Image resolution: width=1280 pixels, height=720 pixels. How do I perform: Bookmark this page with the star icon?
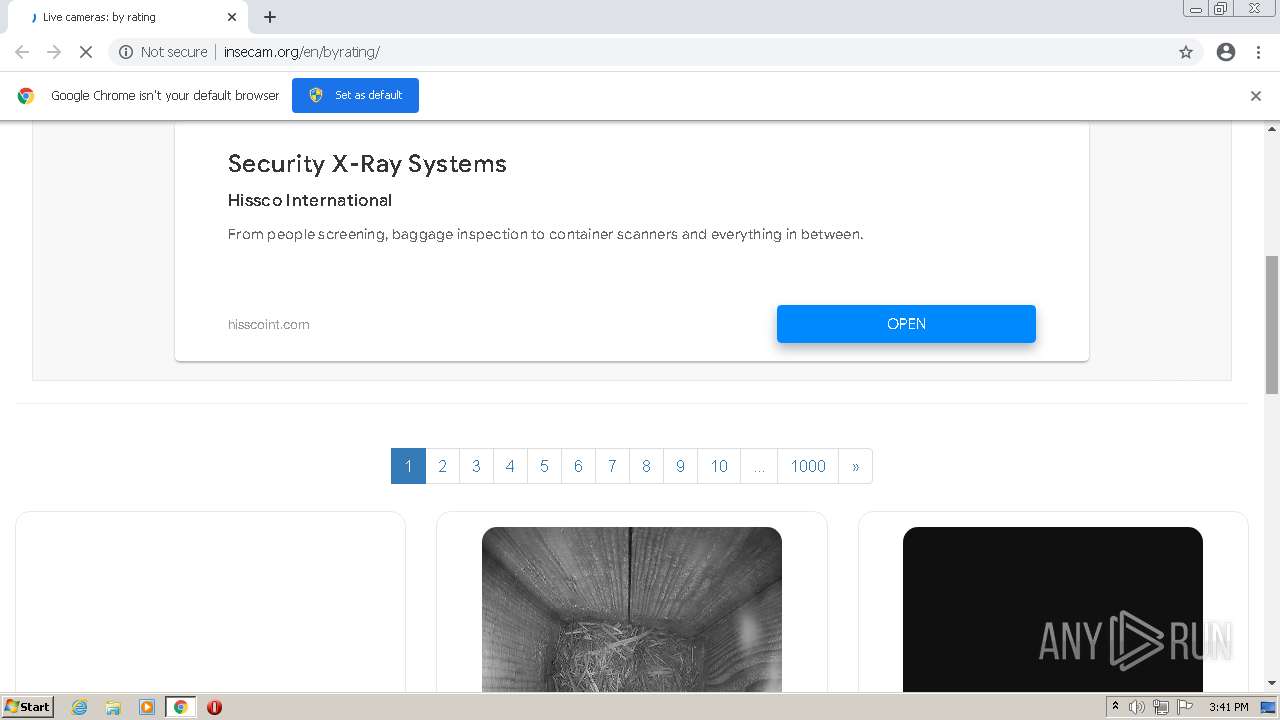tap(1186, 52)
